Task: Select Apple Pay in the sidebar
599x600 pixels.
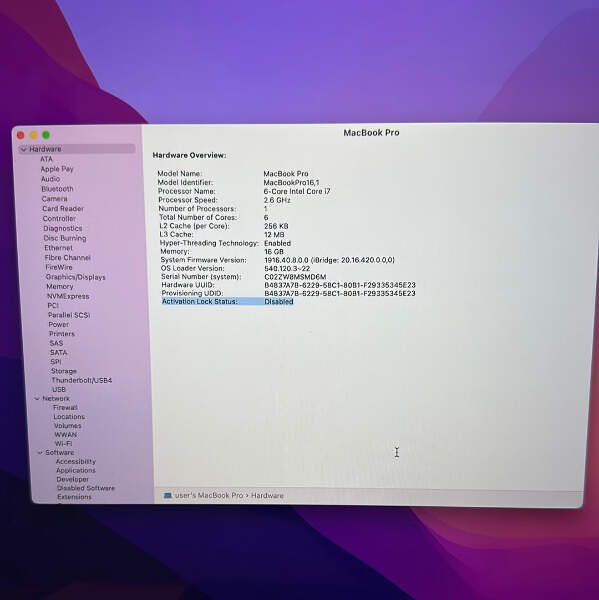Action: pos(57,169)
